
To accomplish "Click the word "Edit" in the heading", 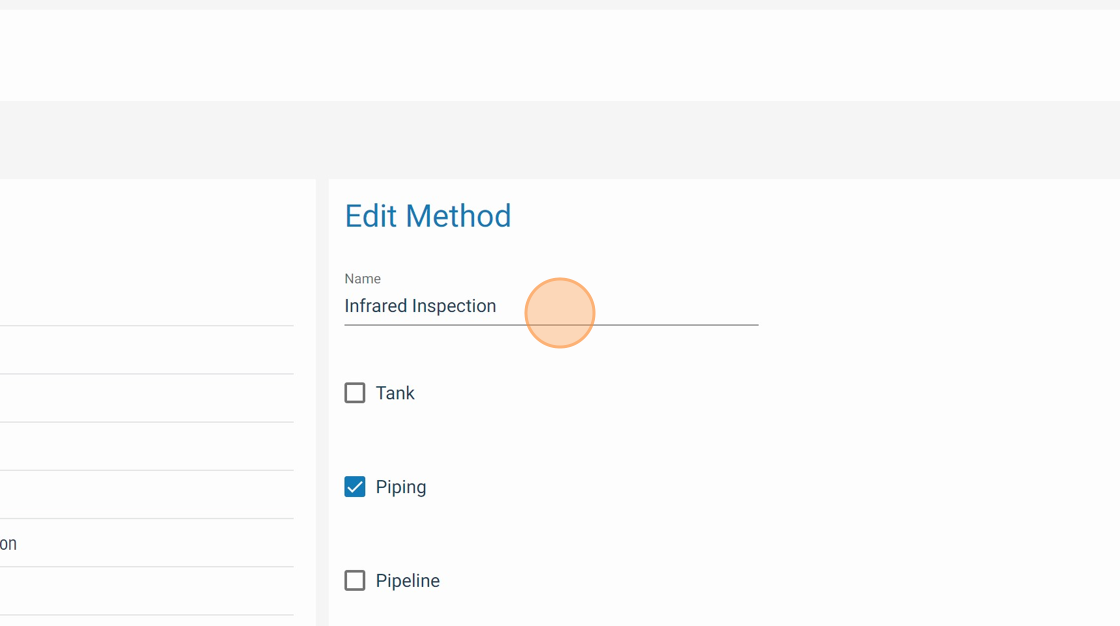I will click(x=370, y=216).
